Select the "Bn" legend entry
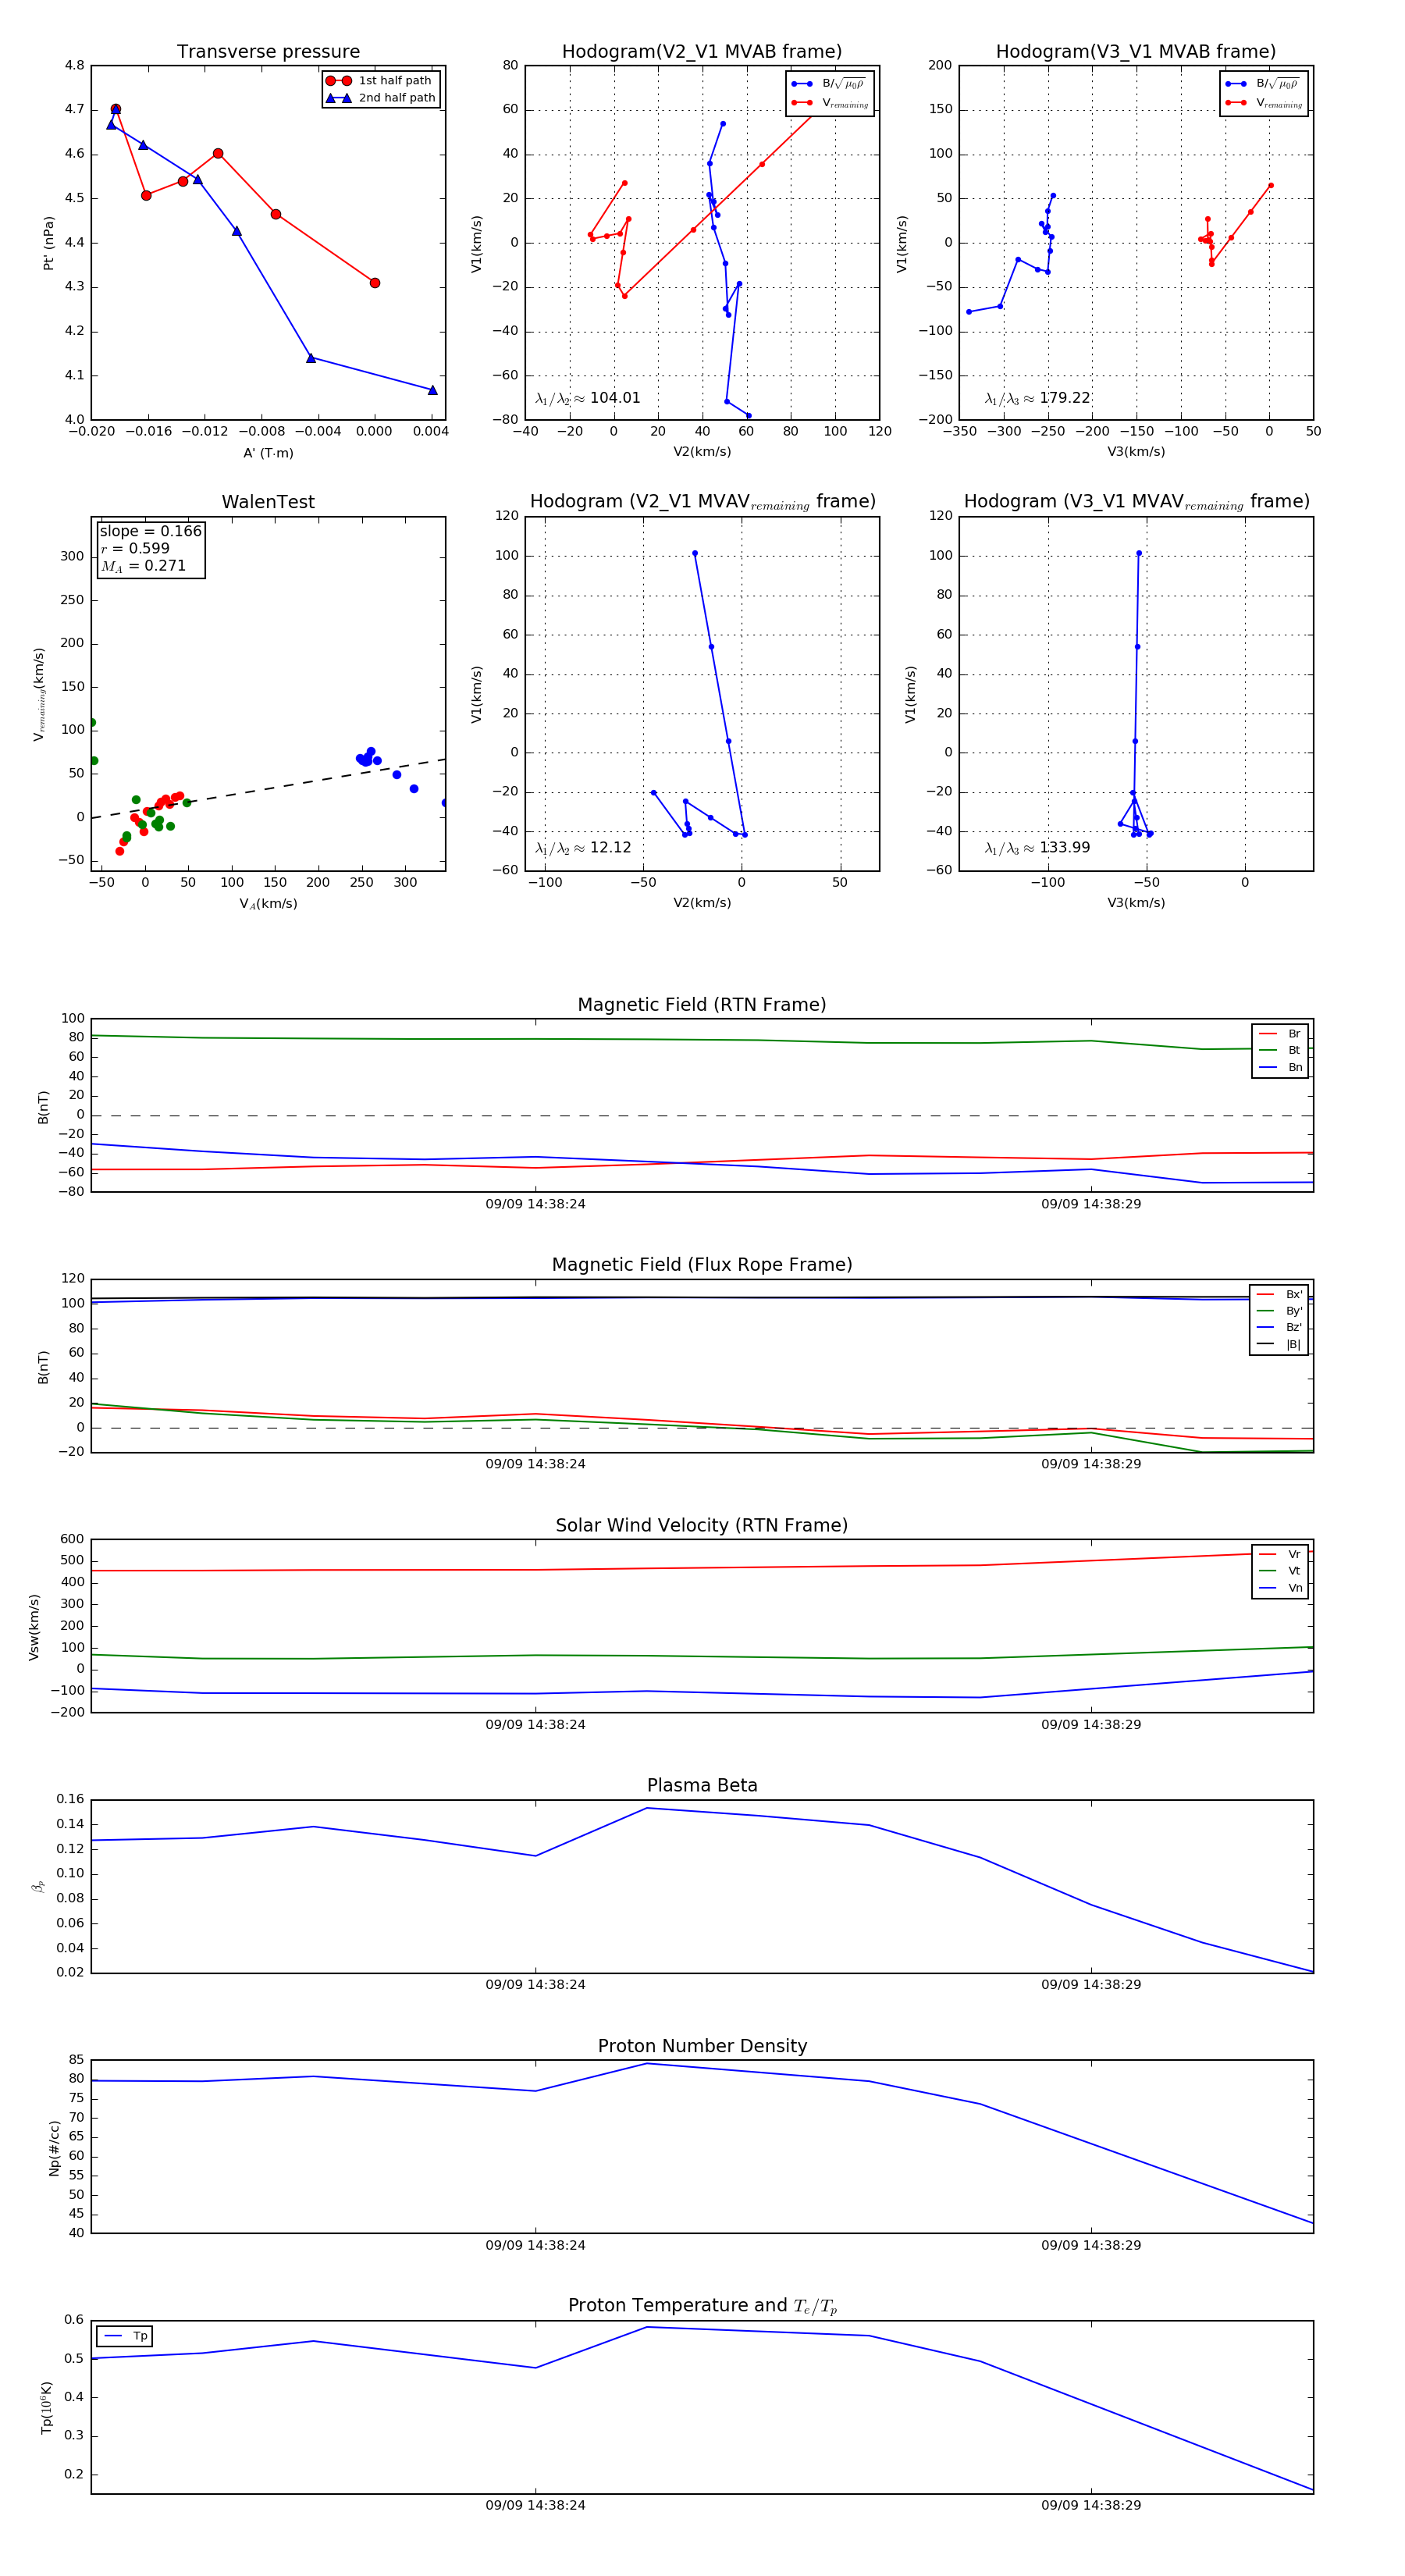 tap(1281, 1067)
